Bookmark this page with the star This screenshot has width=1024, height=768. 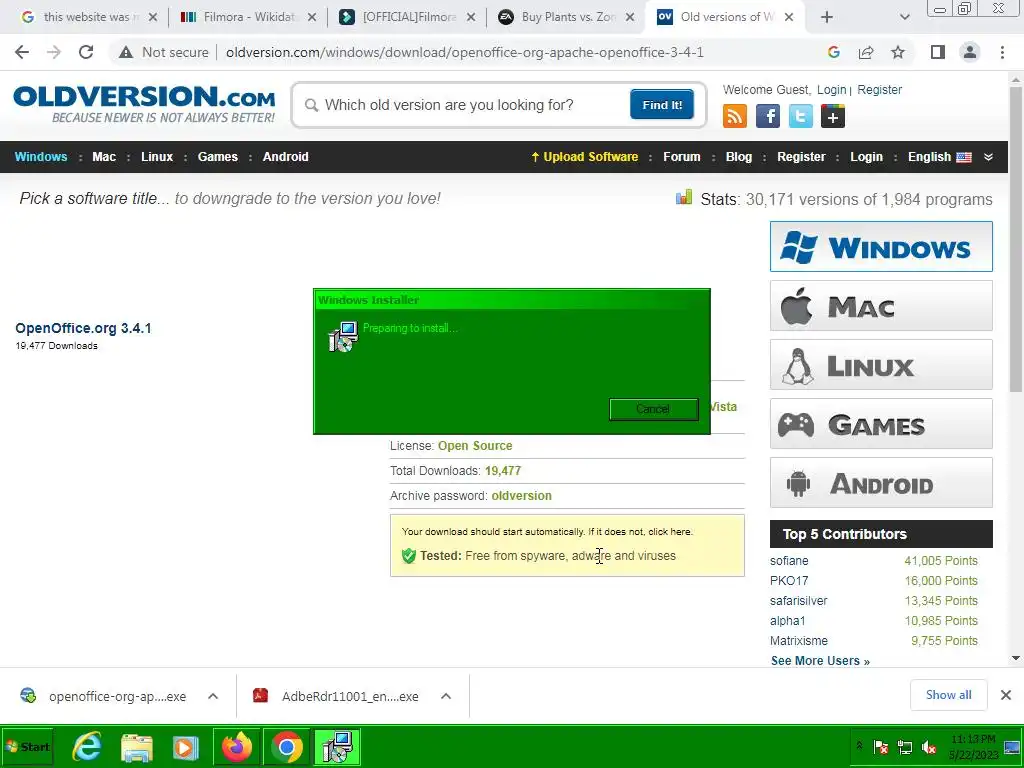pos(898,52)
